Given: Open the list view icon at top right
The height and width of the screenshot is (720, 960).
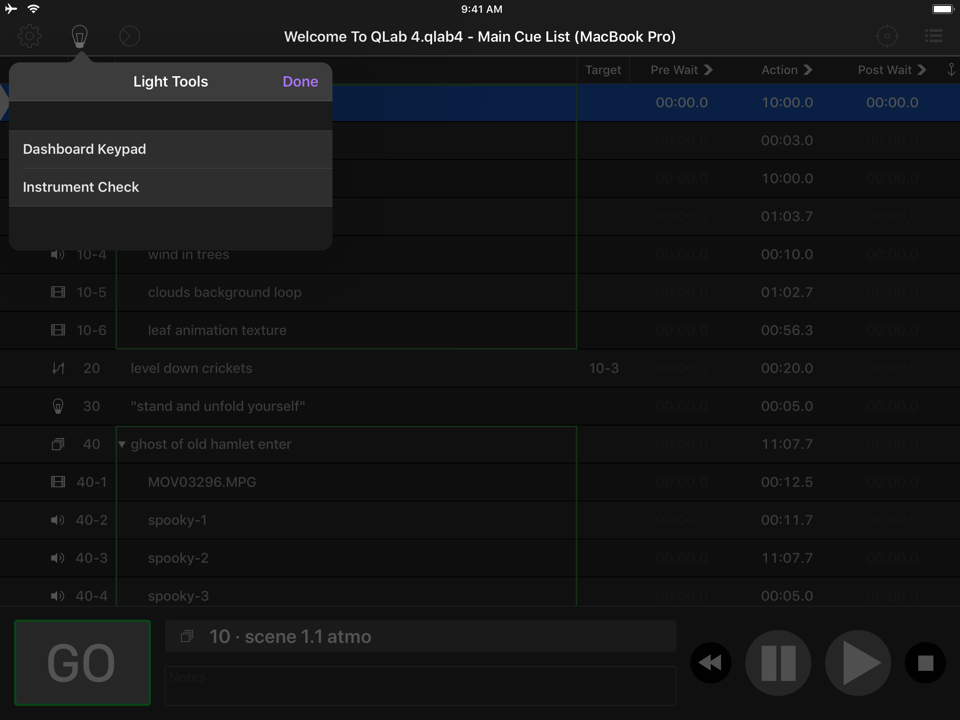Looking at the screenshot, I should pyautogui.click(x=933, y=37).
